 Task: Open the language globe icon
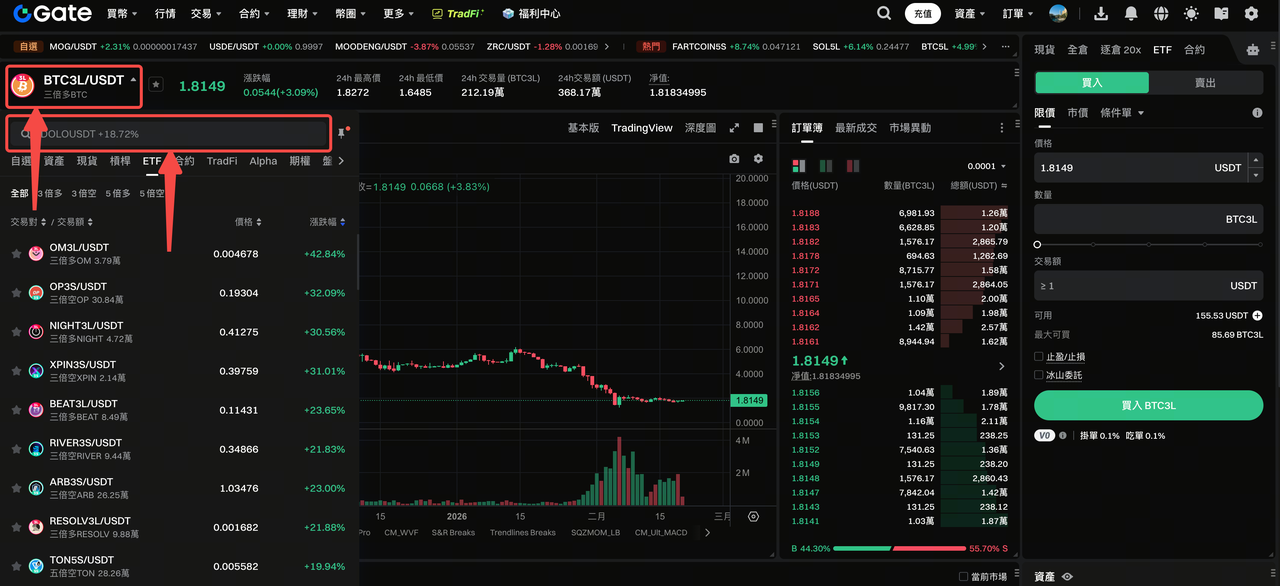(1161, 14)
